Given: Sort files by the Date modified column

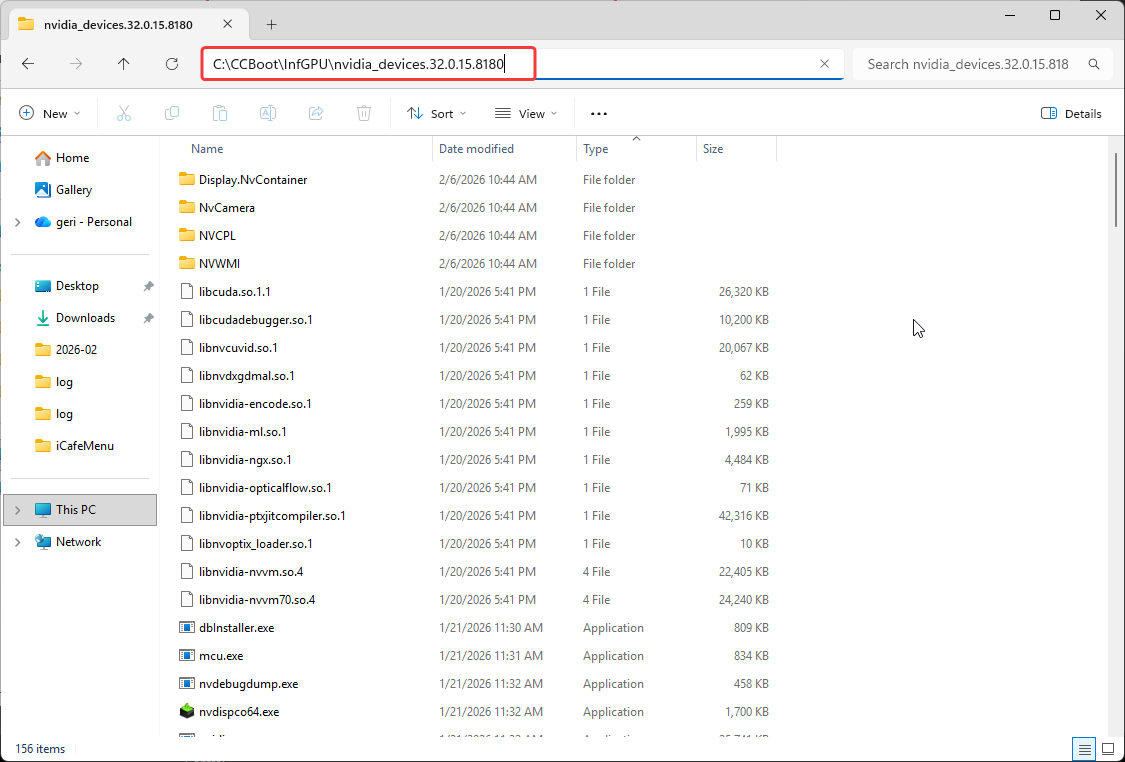Looking at the screenshot, I should (476, 149).
